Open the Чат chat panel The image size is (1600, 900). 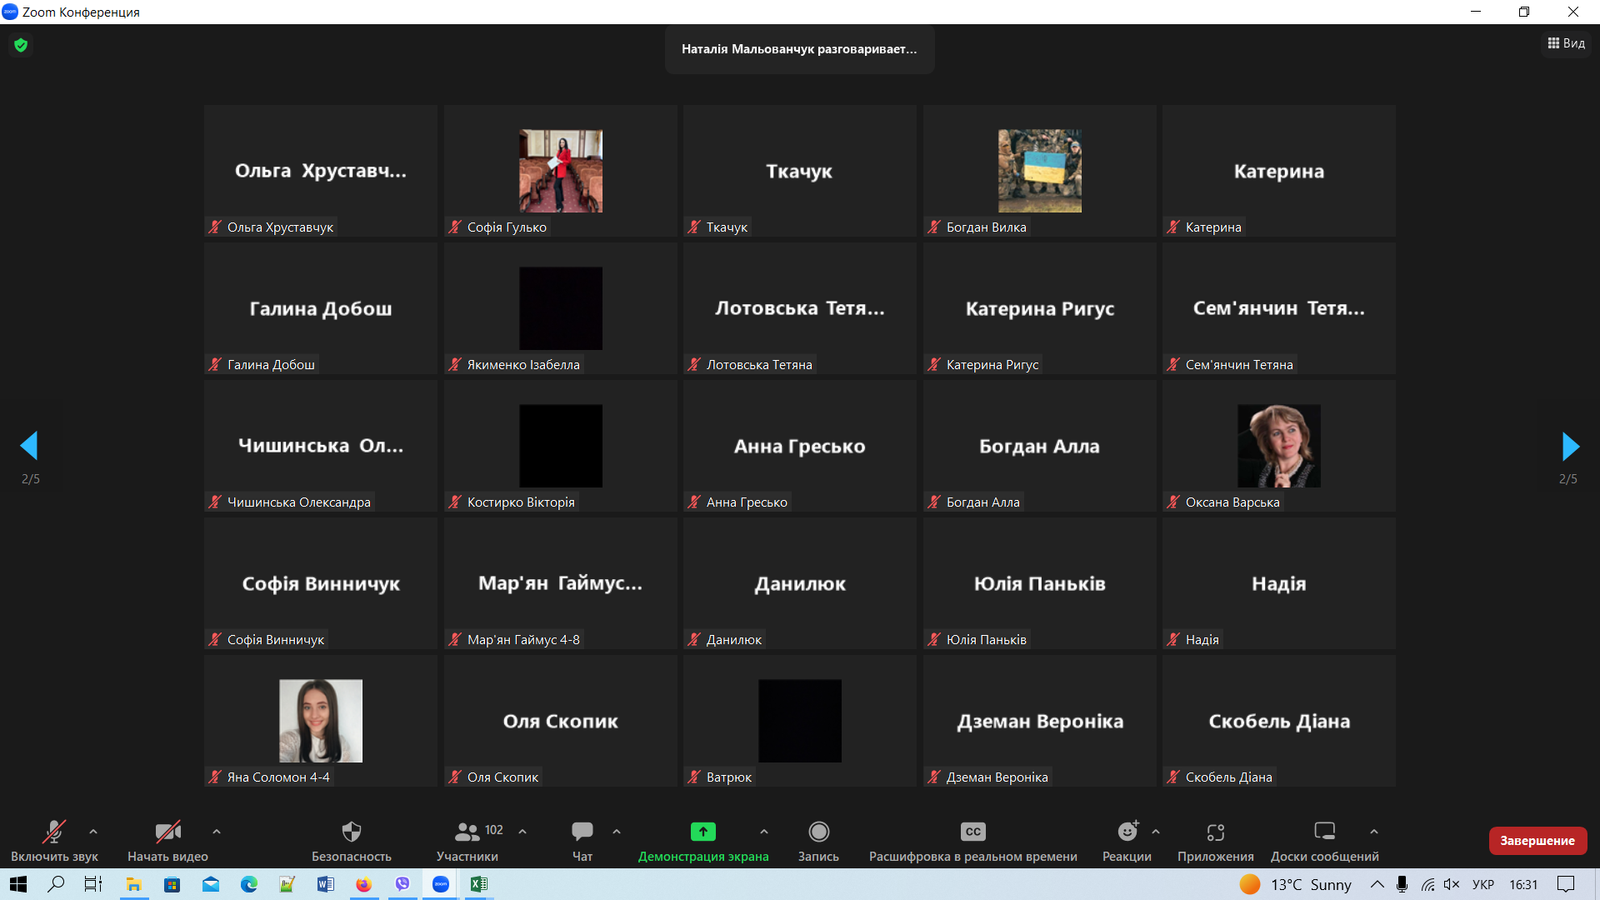(x=582, y=832)
